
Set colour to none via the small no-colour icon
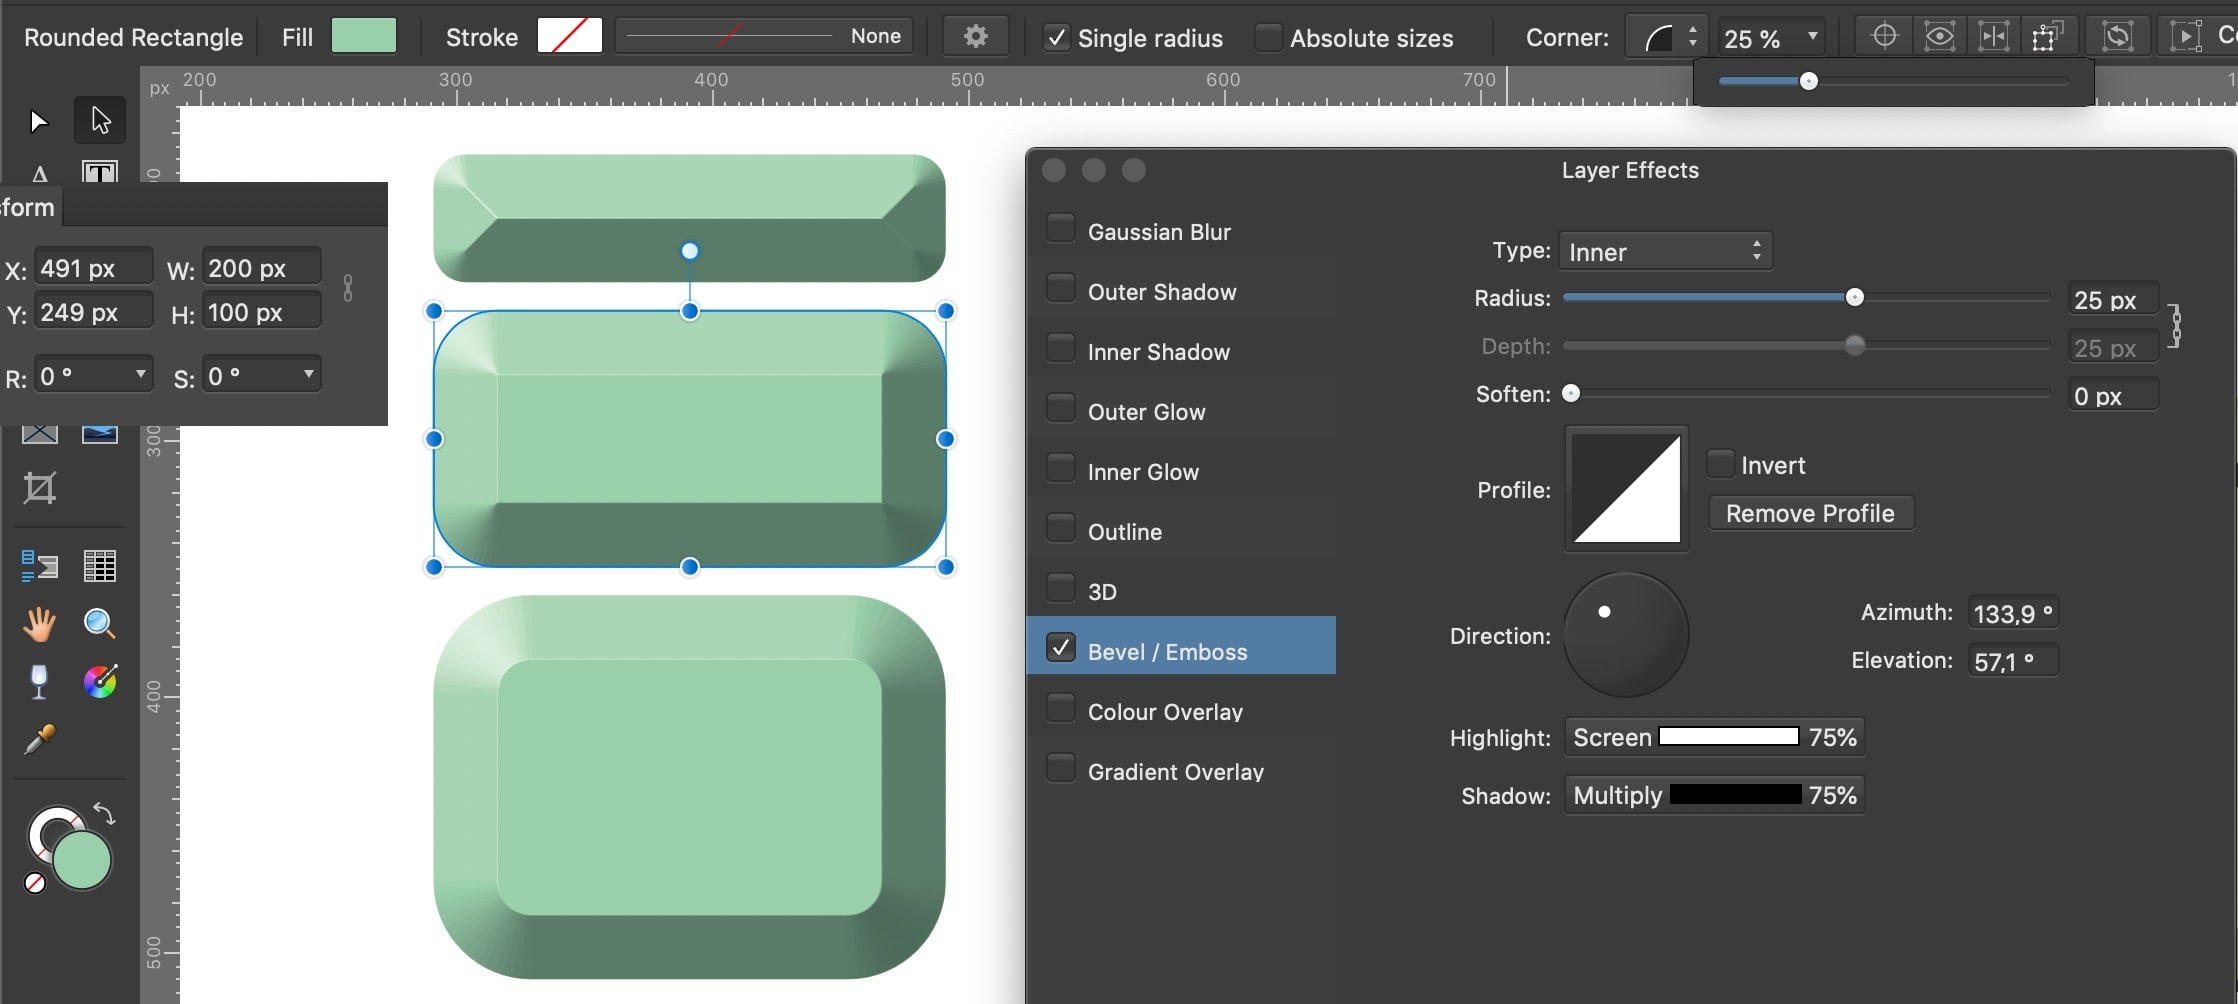pyautogui.click(x=35, y=883)
